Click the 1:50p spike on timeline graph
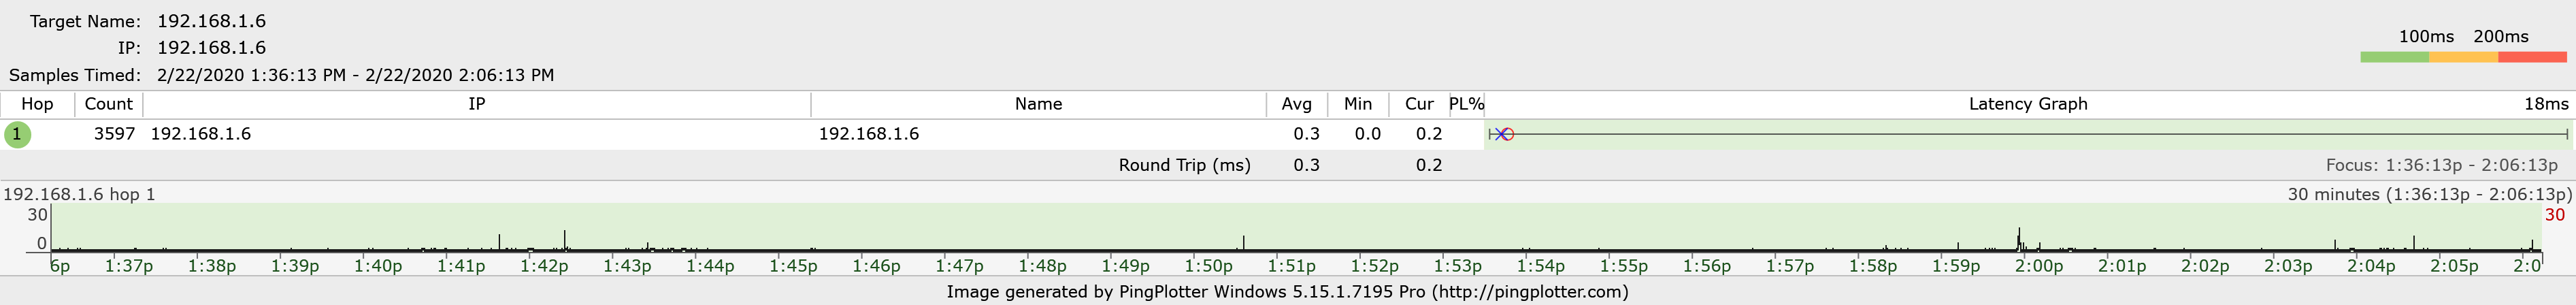The height and width of the screenshot is (305, 2576). [1243, 243]
